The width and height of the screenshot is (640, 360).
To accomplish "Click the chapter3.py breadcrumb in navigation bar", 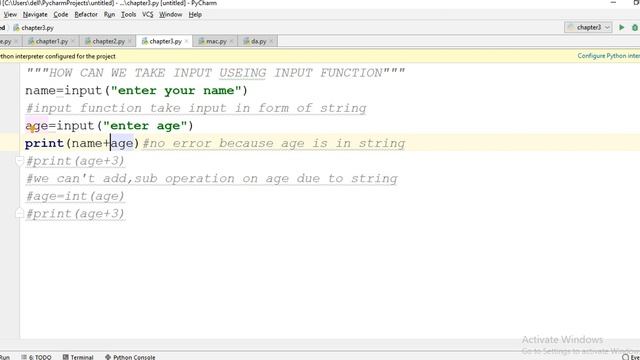I will click(33, 28).
